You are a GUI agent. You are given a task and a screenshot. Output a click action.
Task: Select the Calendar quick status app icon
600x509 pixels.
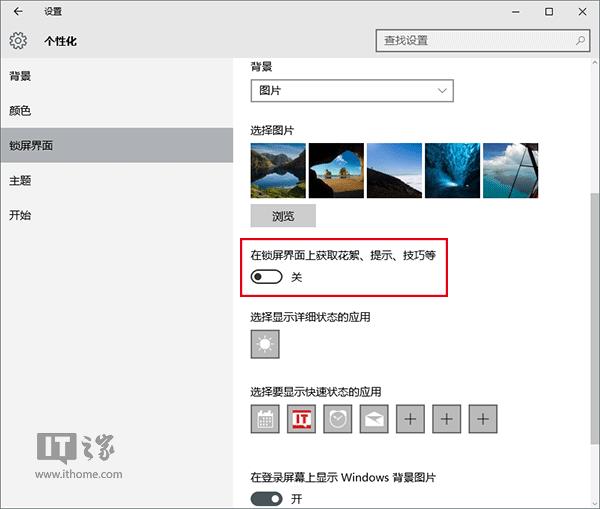[x=265, y=420]
